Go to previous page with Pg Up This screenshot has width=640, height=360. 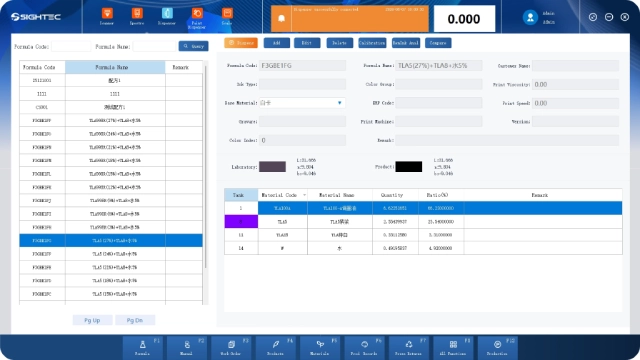point(92,320)
